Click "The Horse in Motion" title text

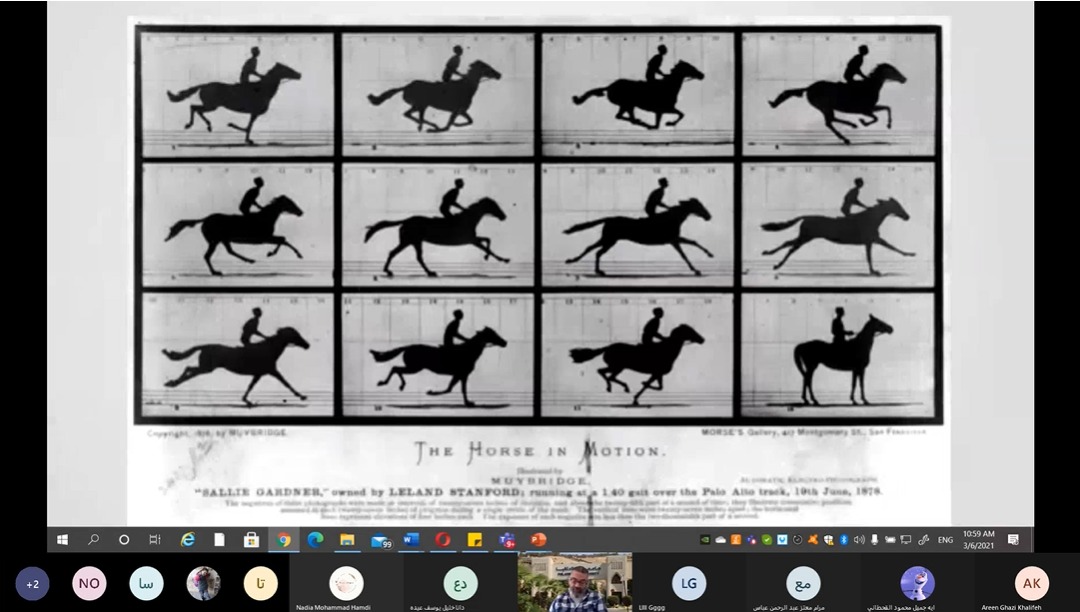coord(540,452)
